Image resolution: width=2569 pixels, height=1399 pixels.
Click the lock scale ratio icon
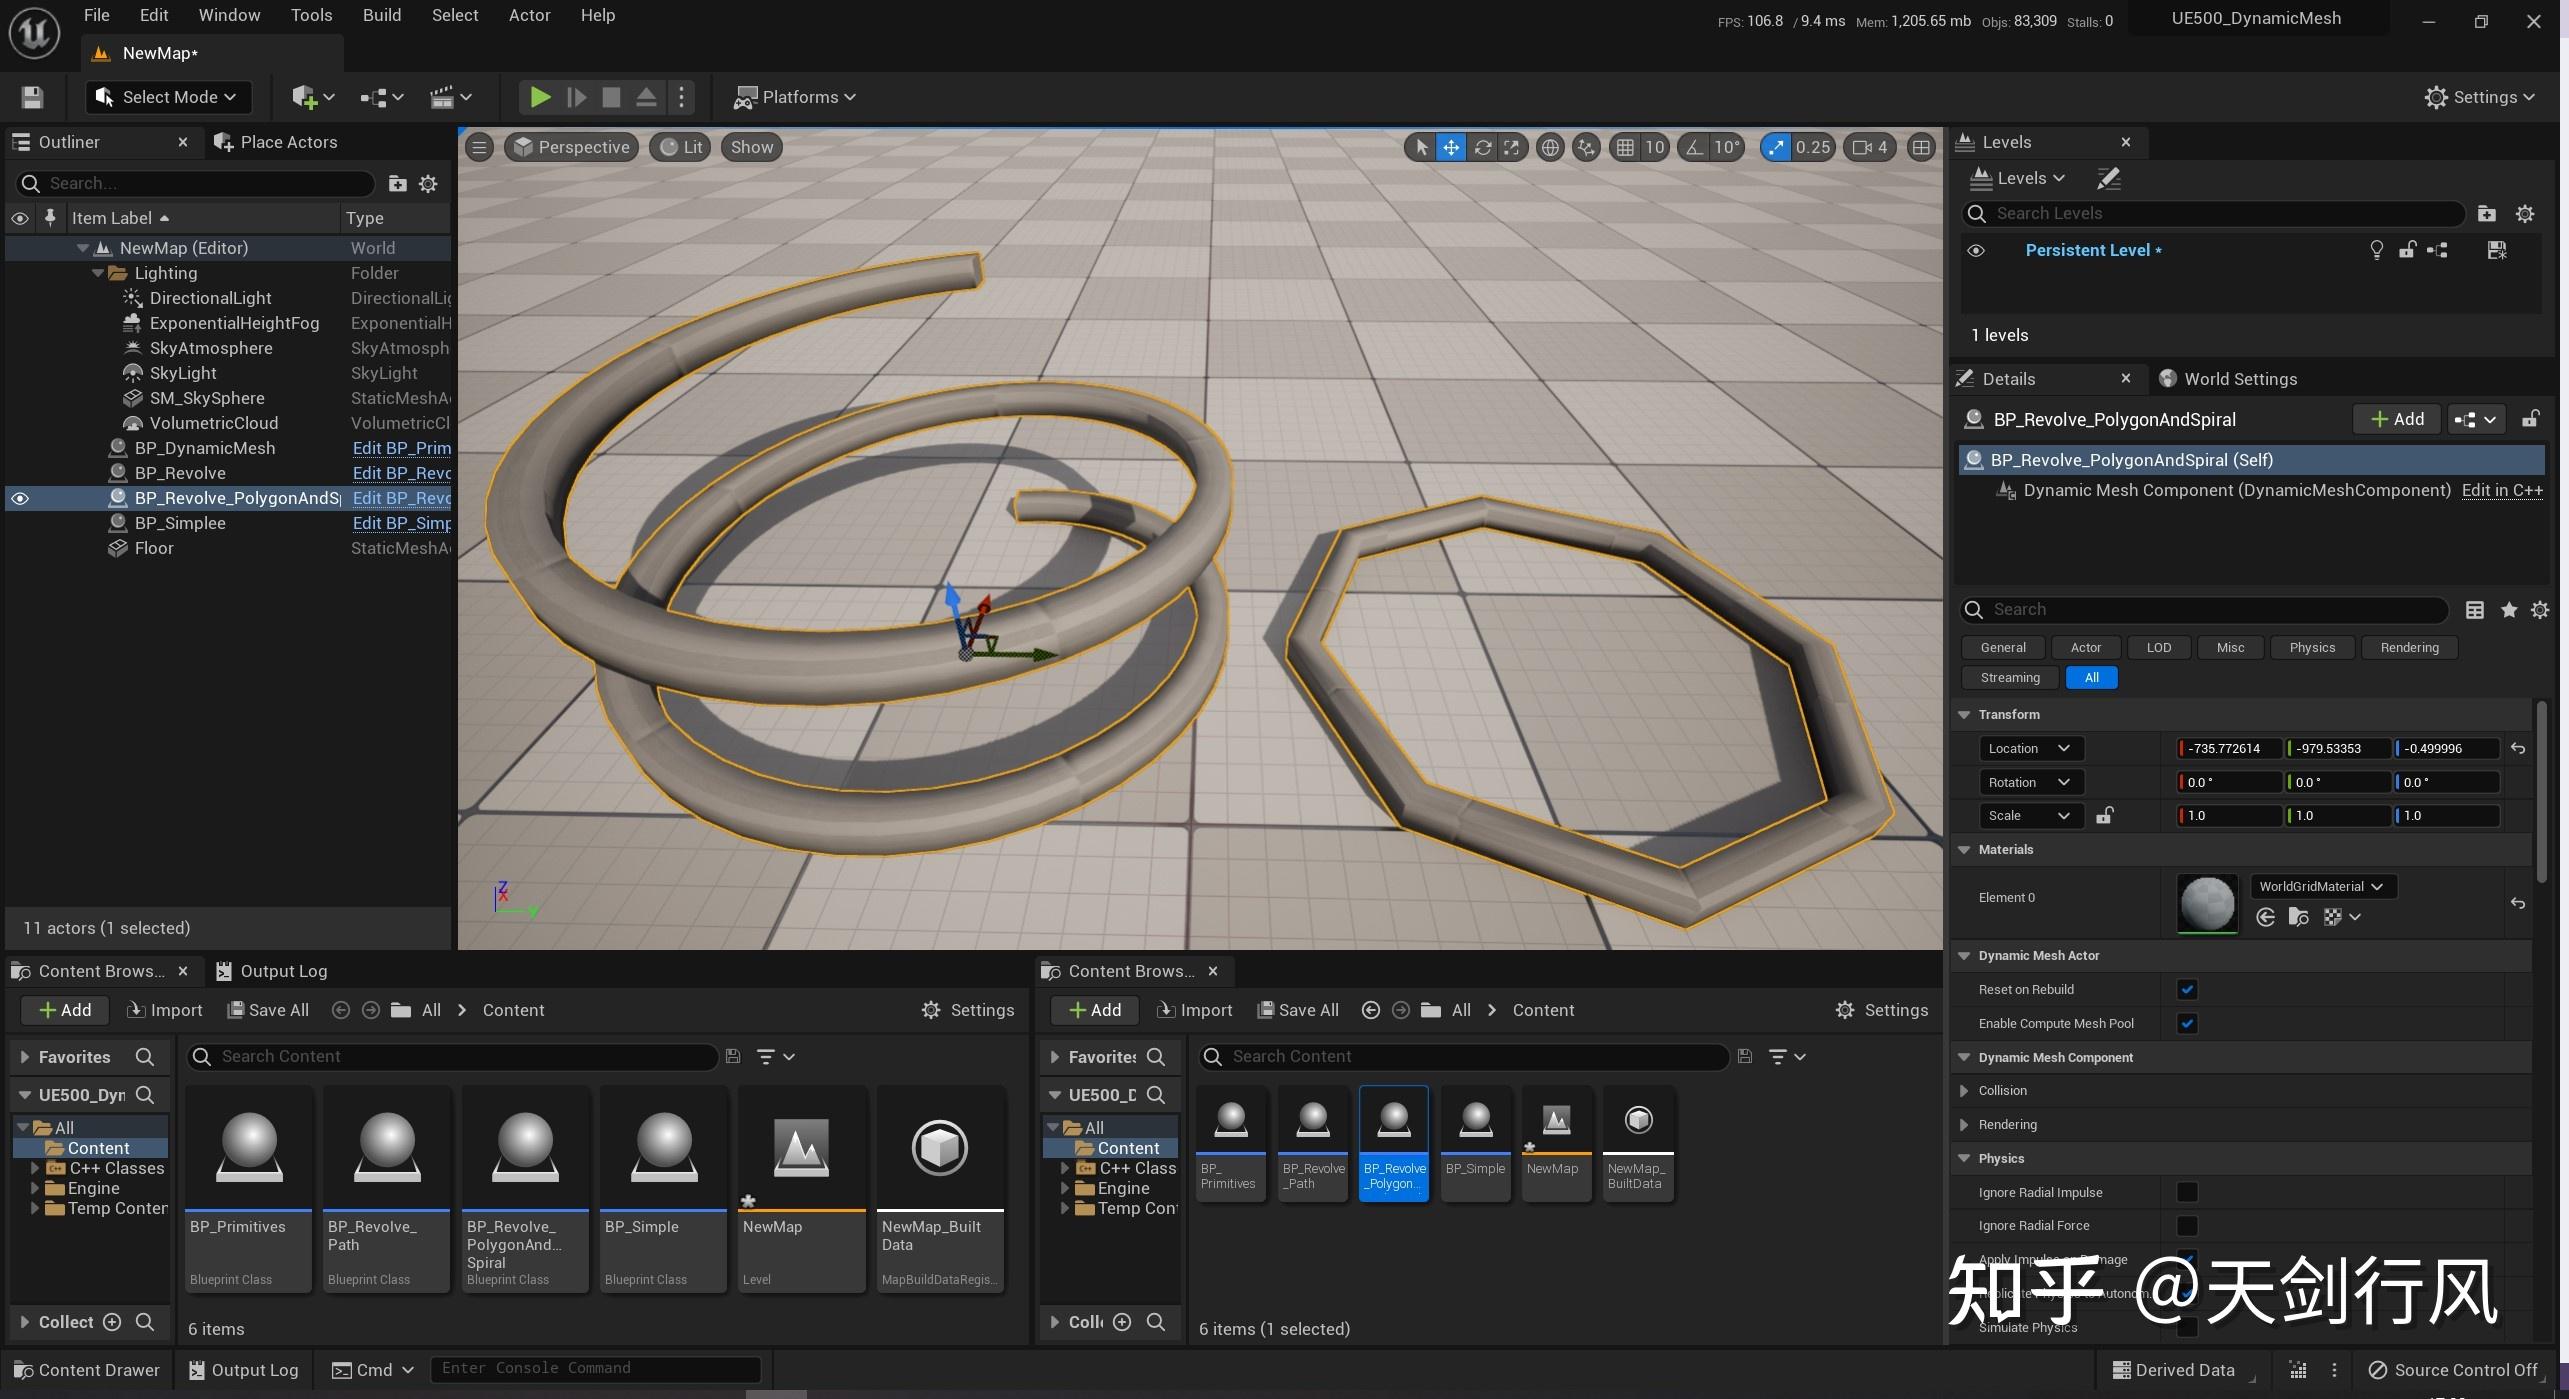(x=2104, y=816)
